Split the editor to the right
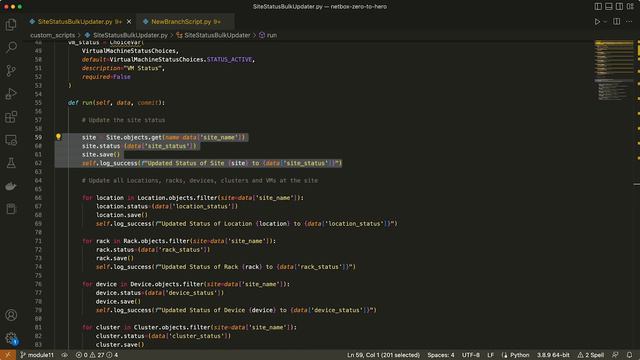This screenshot has width=640, height=360. (617, 22)
